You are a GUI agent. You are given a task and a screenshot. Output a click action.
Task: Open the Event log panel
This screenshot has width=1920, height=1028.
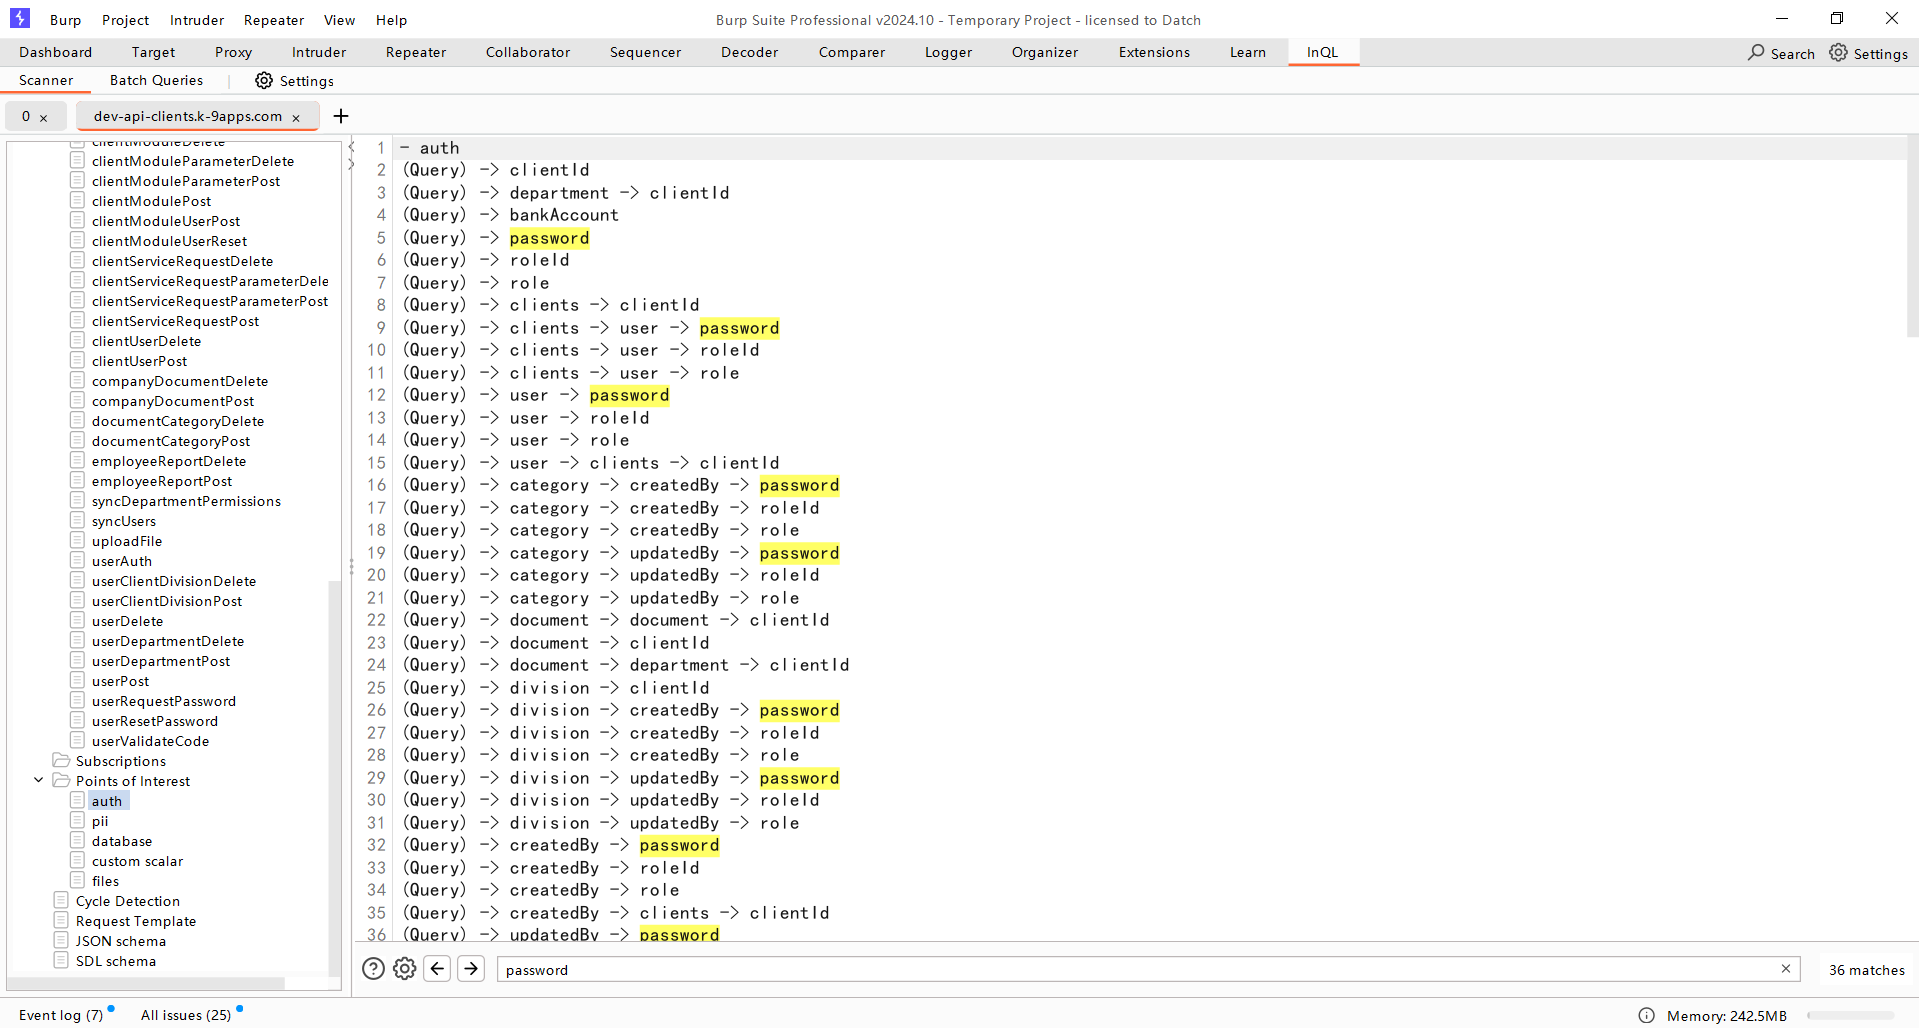pyautogui.click(x=60, y=1015)
